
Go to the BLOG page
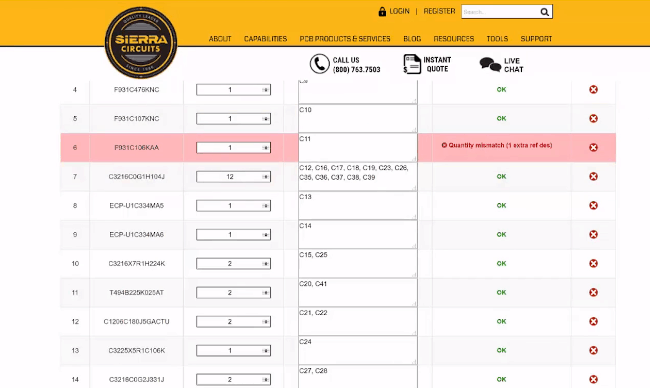click(x=412, y=39)
